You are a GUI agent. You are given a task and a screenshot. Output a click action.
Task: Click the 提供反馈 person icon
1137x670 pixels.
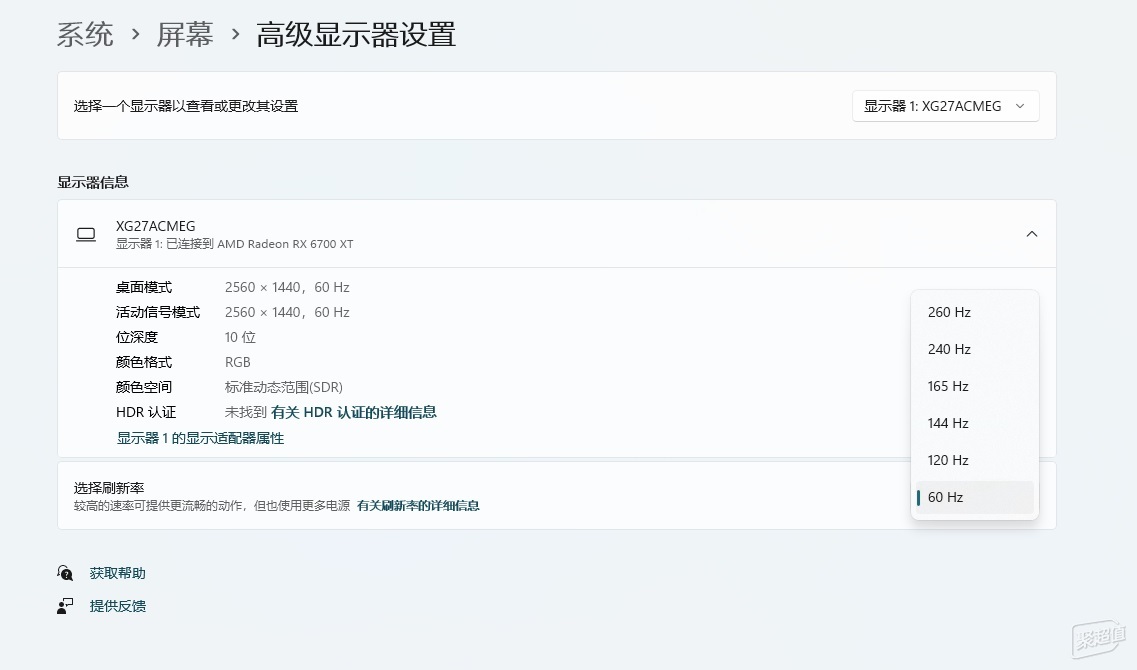65,606
